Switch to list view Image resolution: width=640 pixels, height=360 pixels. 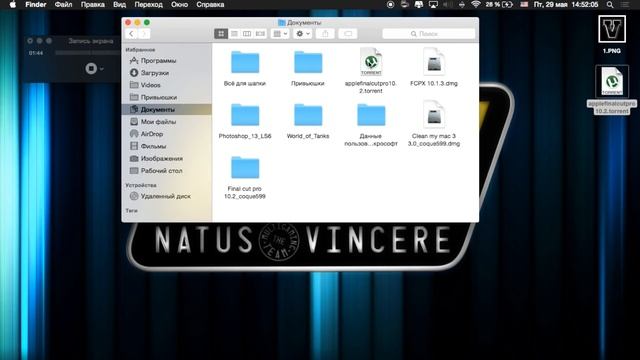point(234,33)
